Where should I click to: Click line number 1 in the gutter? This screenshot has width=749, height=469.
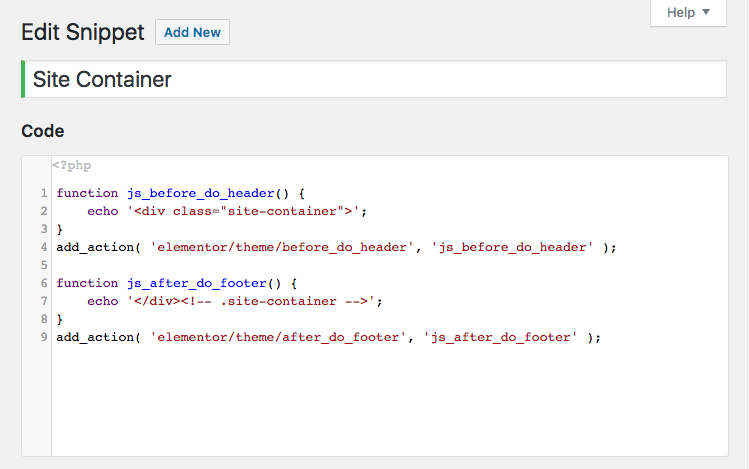44,193
